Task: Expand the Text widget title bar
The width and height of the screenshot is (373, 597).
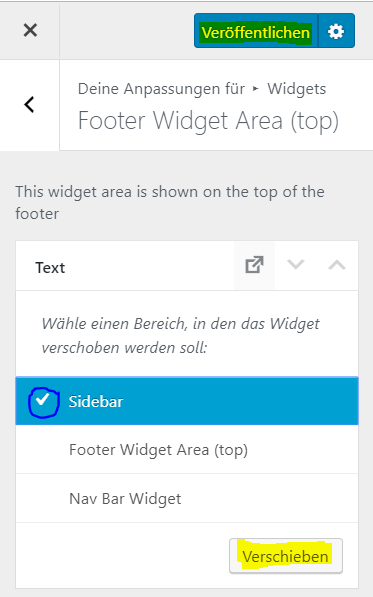Action: click(x=125, y=266)
